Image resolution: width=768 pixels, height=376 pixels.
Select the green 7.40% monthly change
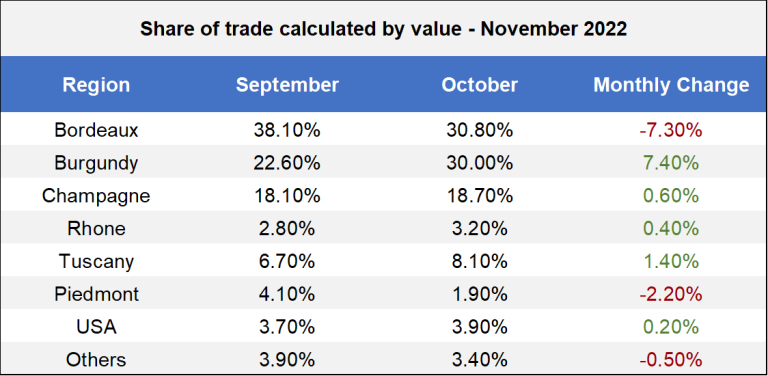(671, 163)
